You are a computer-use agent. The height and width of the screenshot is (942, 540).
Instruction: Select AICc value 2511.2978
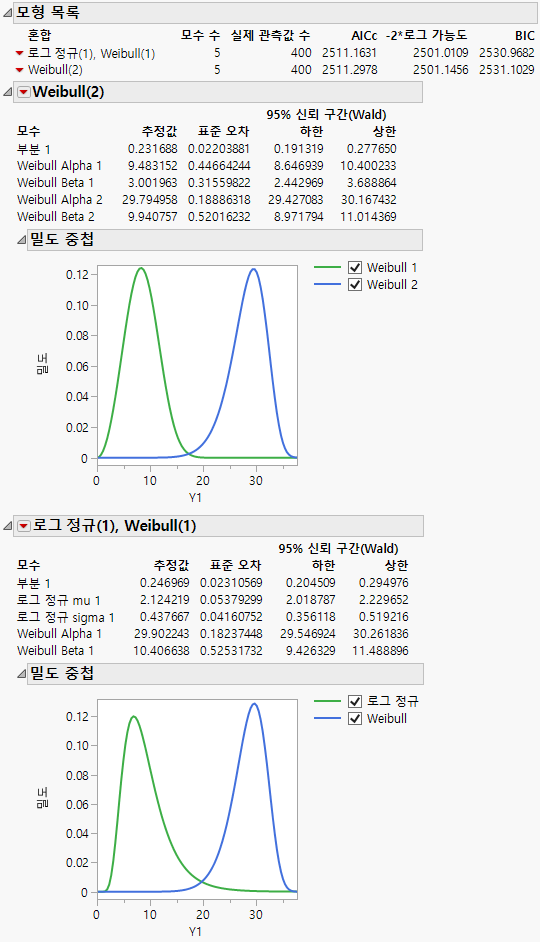pyautogui.click(x=350, y=70)
